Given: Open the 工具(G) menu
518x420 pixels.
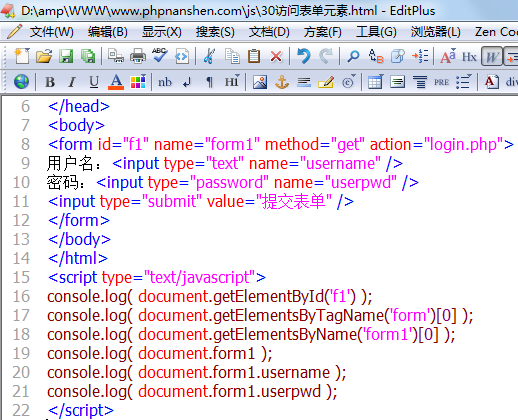Looking at the screenshot, I should 376,32.
